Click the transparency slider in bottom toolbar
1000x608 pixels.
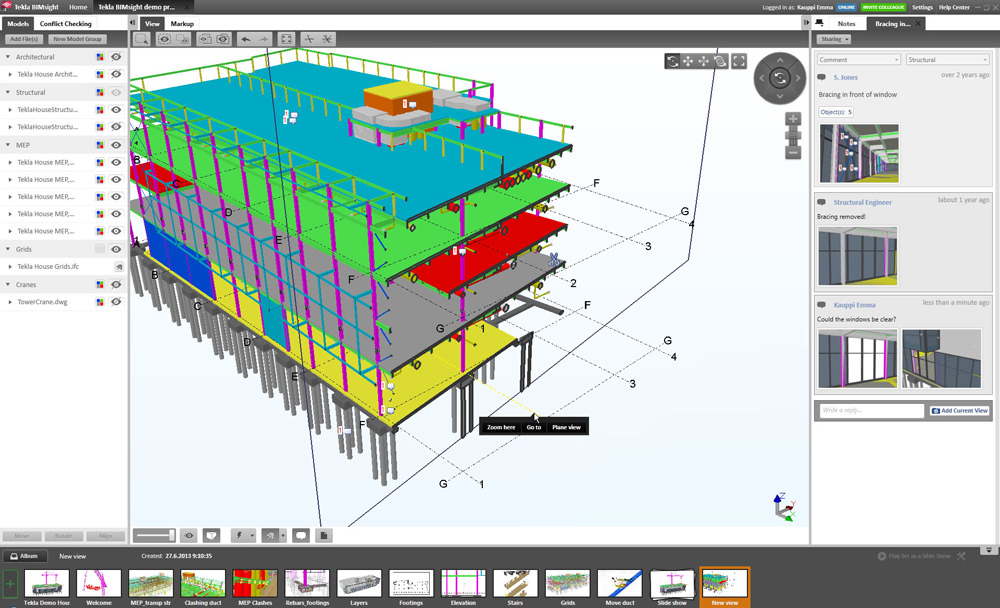(155, 535)
